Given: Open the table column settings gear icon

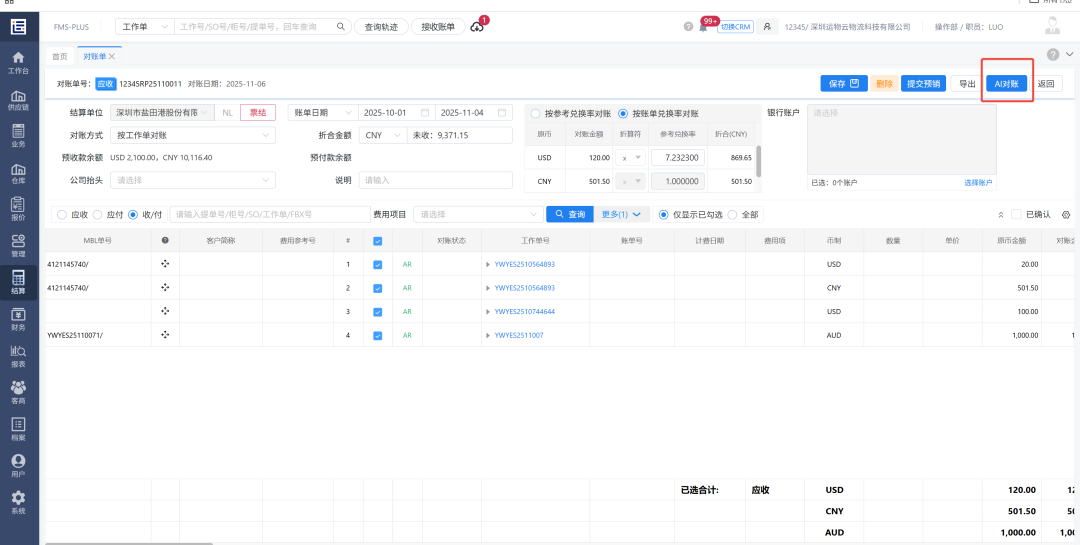Looking at the screenshot, I should pos(1066,214).
